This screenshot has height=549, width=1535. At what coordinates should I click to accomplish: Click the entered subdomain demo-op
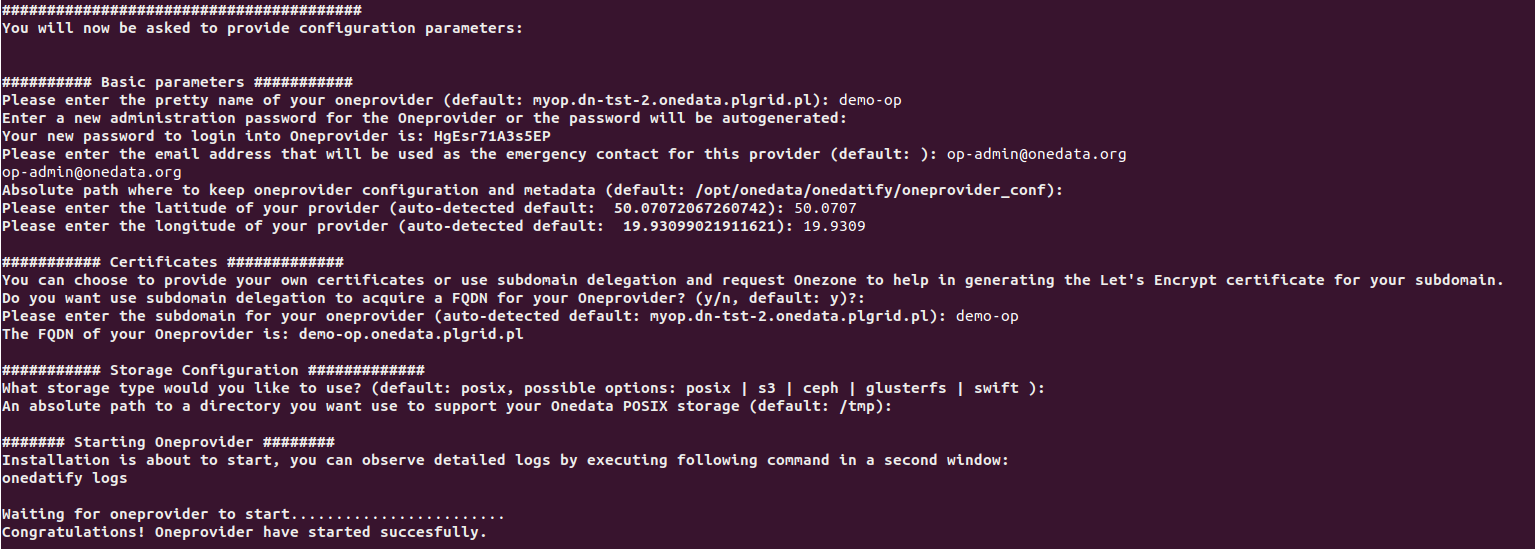click(987, 316)
